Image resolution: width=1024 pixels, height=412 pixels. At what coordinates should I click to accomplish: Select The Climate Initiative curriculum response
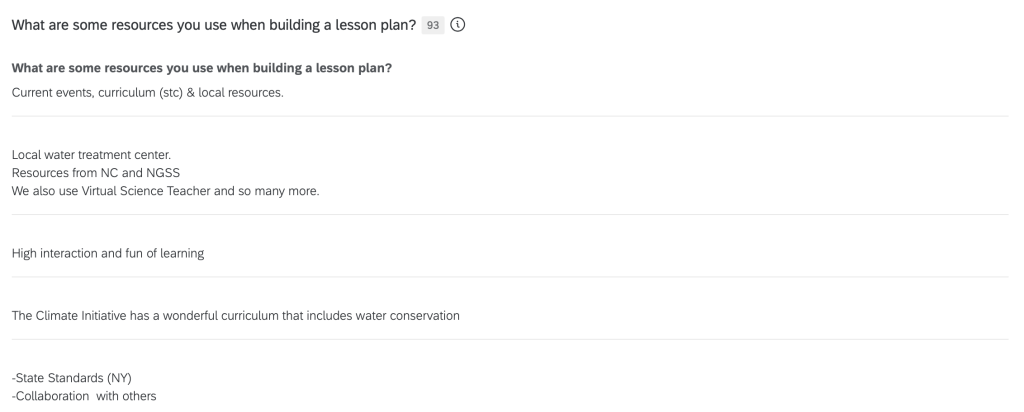point(236,316)
